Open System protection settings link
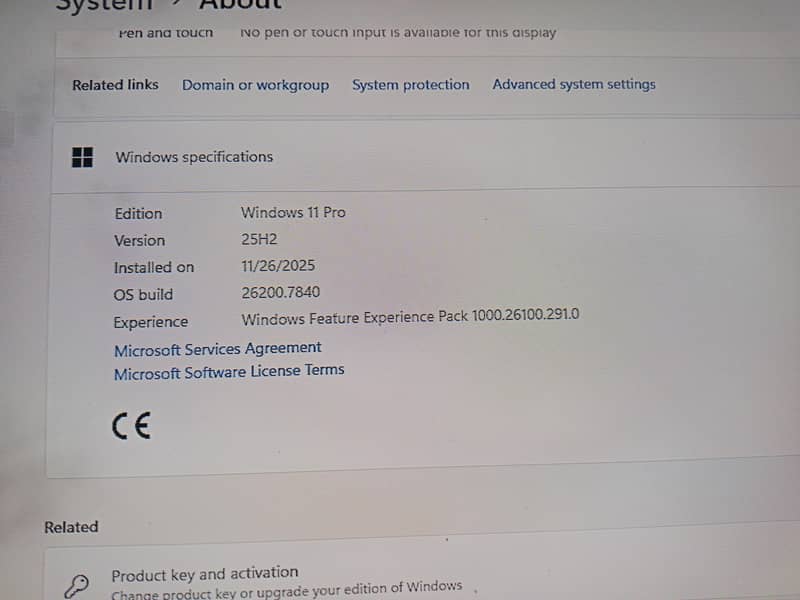 tap(410, 85)
